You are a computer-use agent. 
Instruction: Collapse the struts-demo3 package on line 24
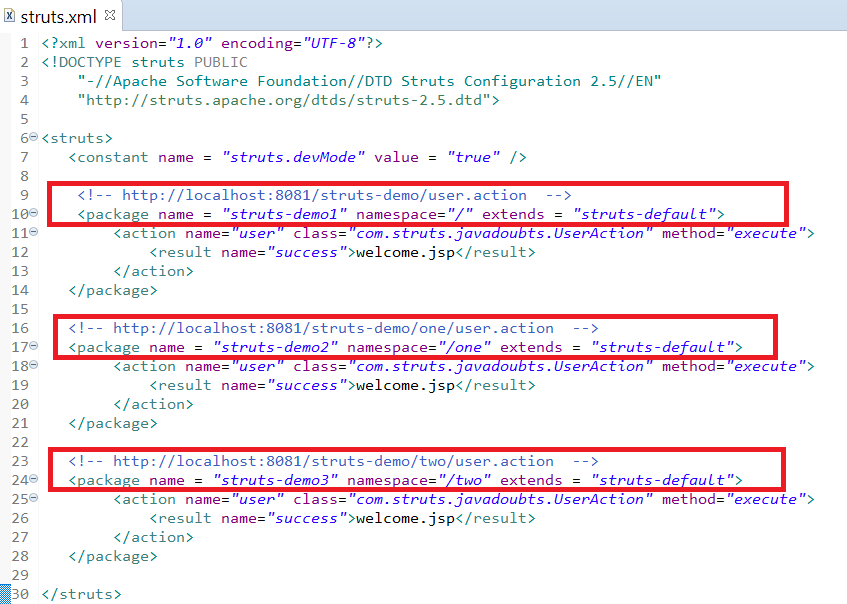pos(34,479)
